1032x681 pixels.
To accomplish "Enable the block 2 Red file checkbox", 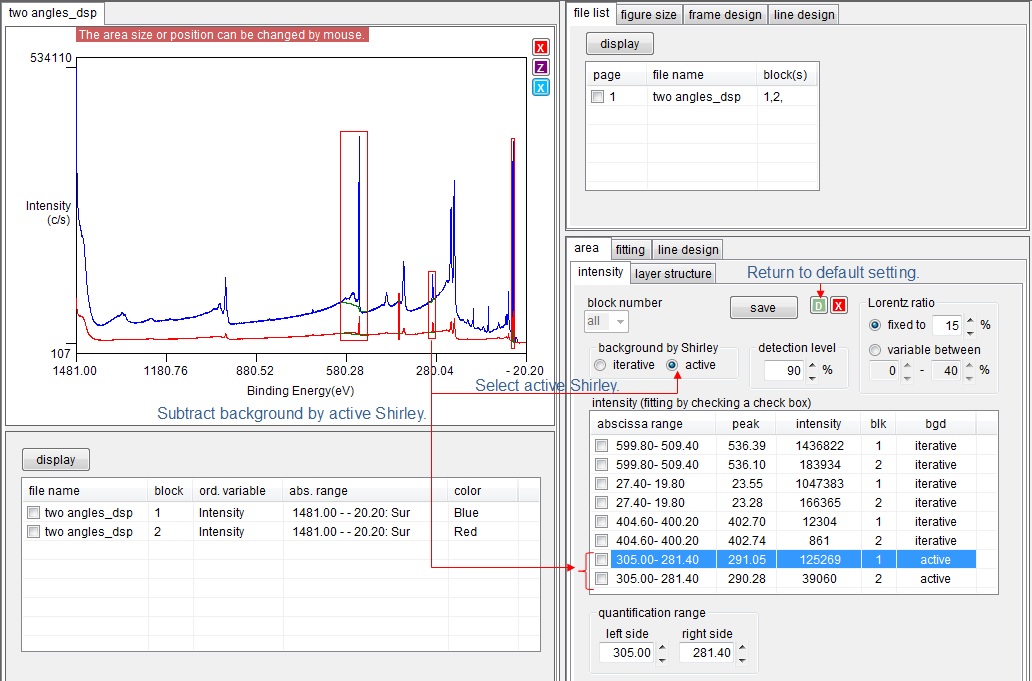I will tap(34, 532).
